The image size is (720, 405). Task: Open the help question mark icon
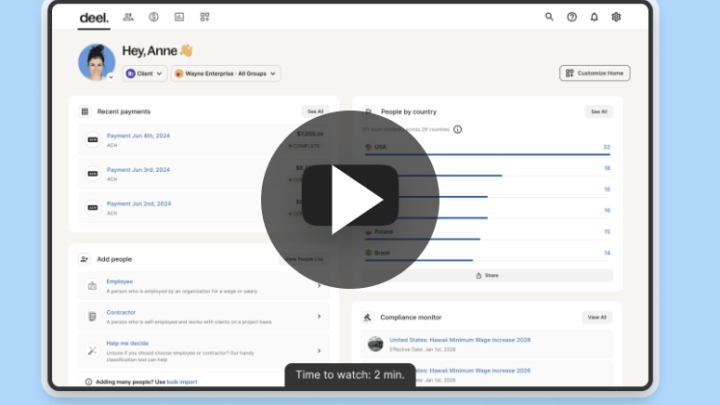(x=572, y=17)
